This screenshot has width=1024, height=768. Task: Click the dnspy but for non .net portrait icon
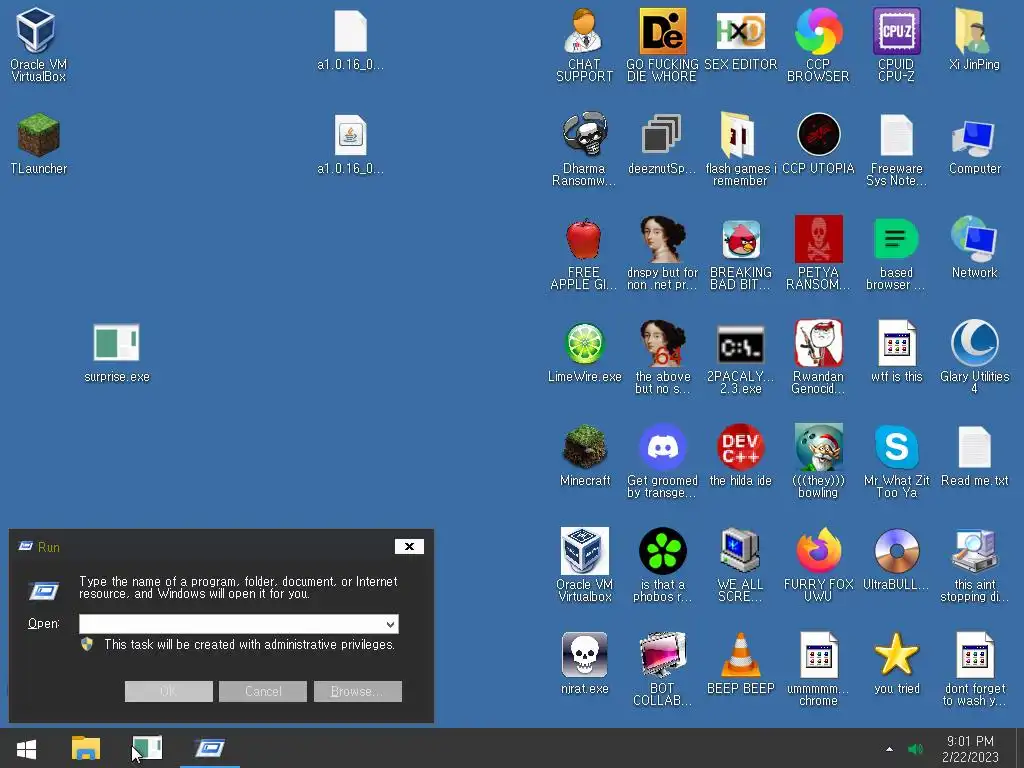(x=662, y=239)
